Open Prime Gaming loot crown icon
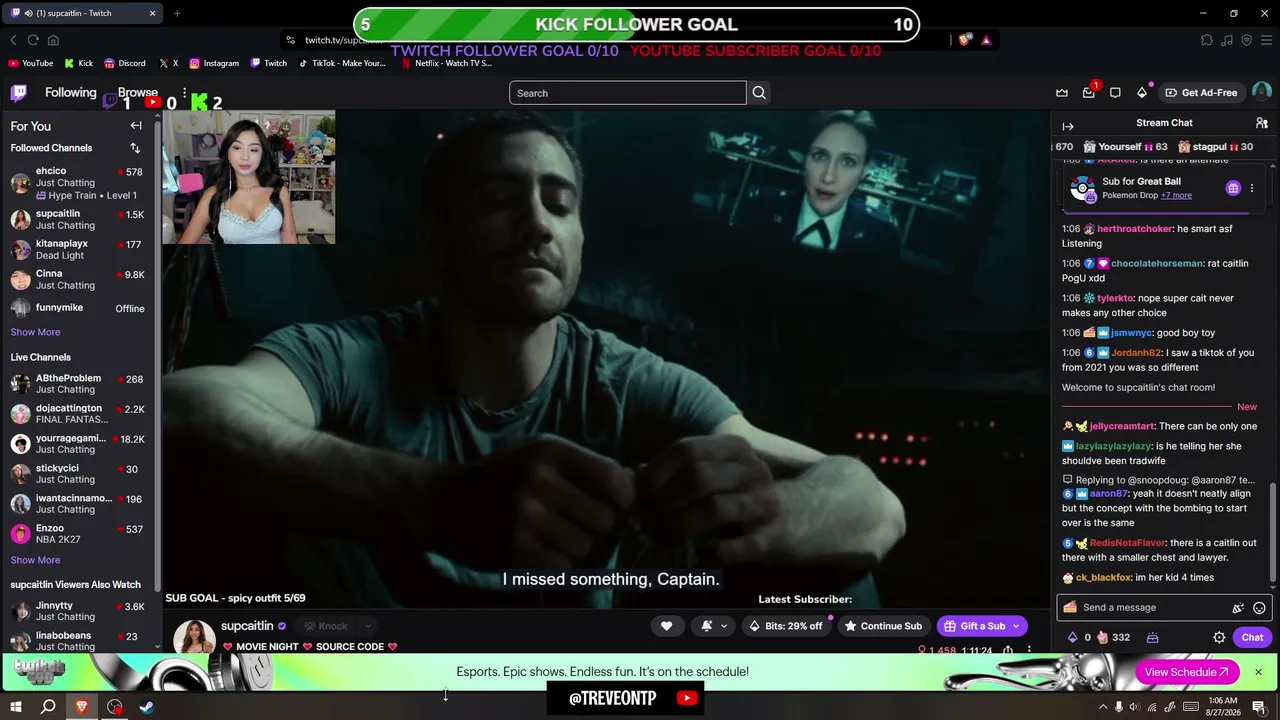Image resolution: width=1280 pixels, height=720 pixels. 1062,93
